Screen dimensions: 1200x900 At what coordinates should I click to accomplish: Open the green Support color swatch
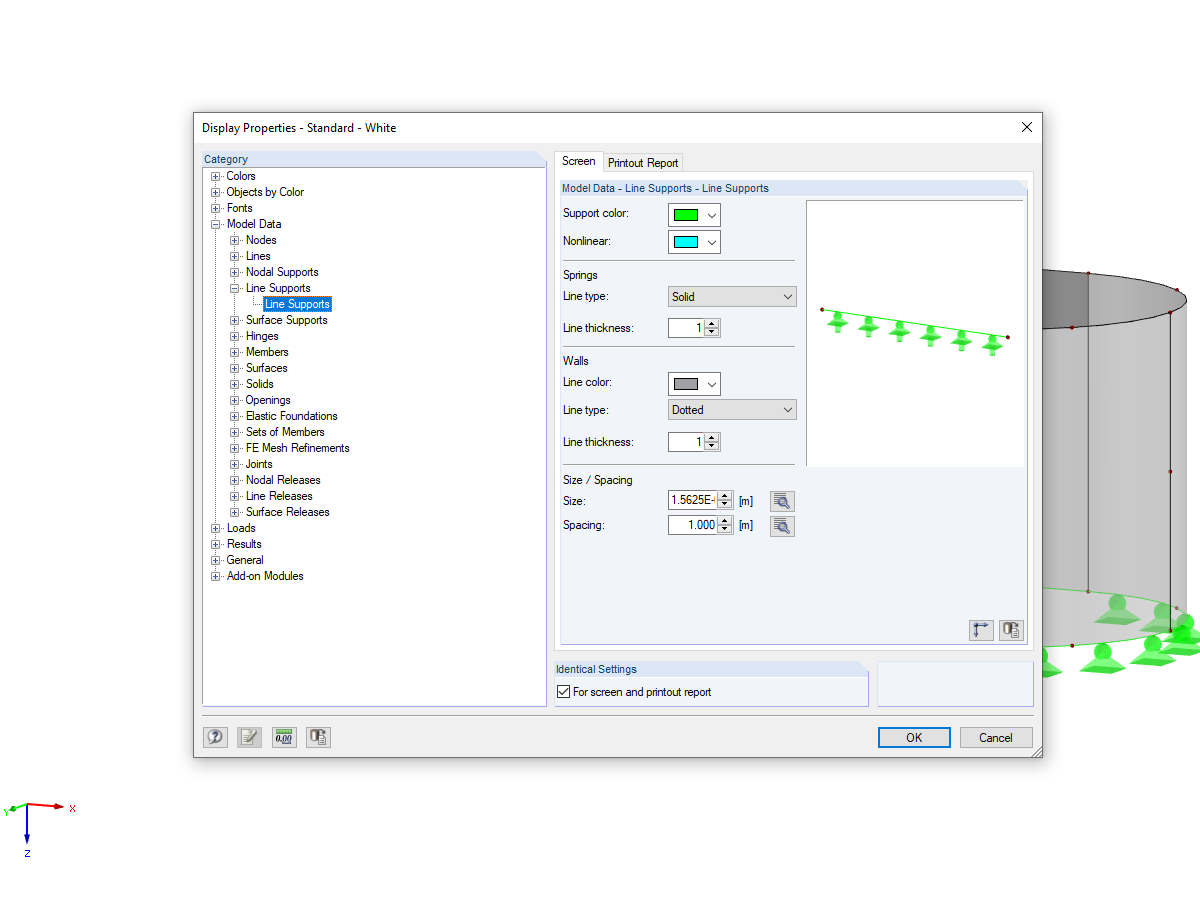click(694, 214)
